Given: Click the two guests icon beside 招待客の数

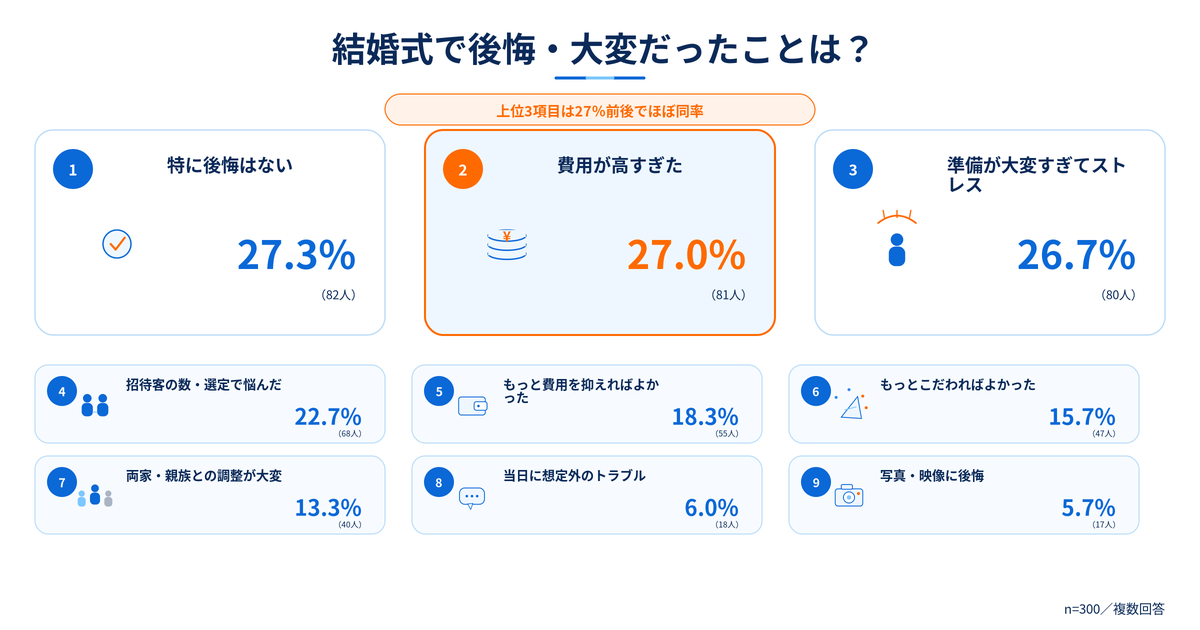Looking at the screenshot, I should 95,405.
